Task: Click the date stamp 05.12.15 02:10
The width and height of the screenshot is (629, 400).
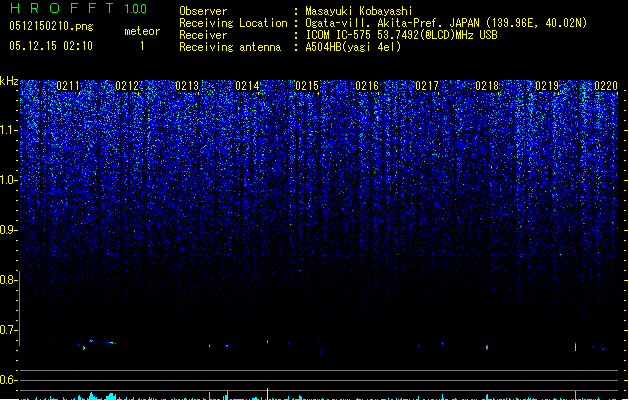Action: pyautogui.click(x=51, y=46)
